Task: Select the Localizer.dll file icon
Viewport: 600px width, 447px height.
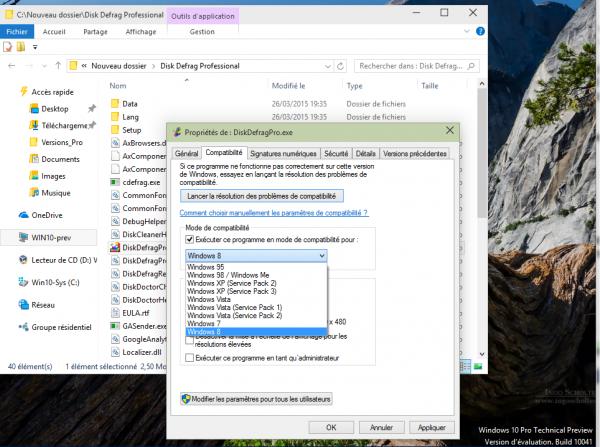Action: (x=115, y=352)
